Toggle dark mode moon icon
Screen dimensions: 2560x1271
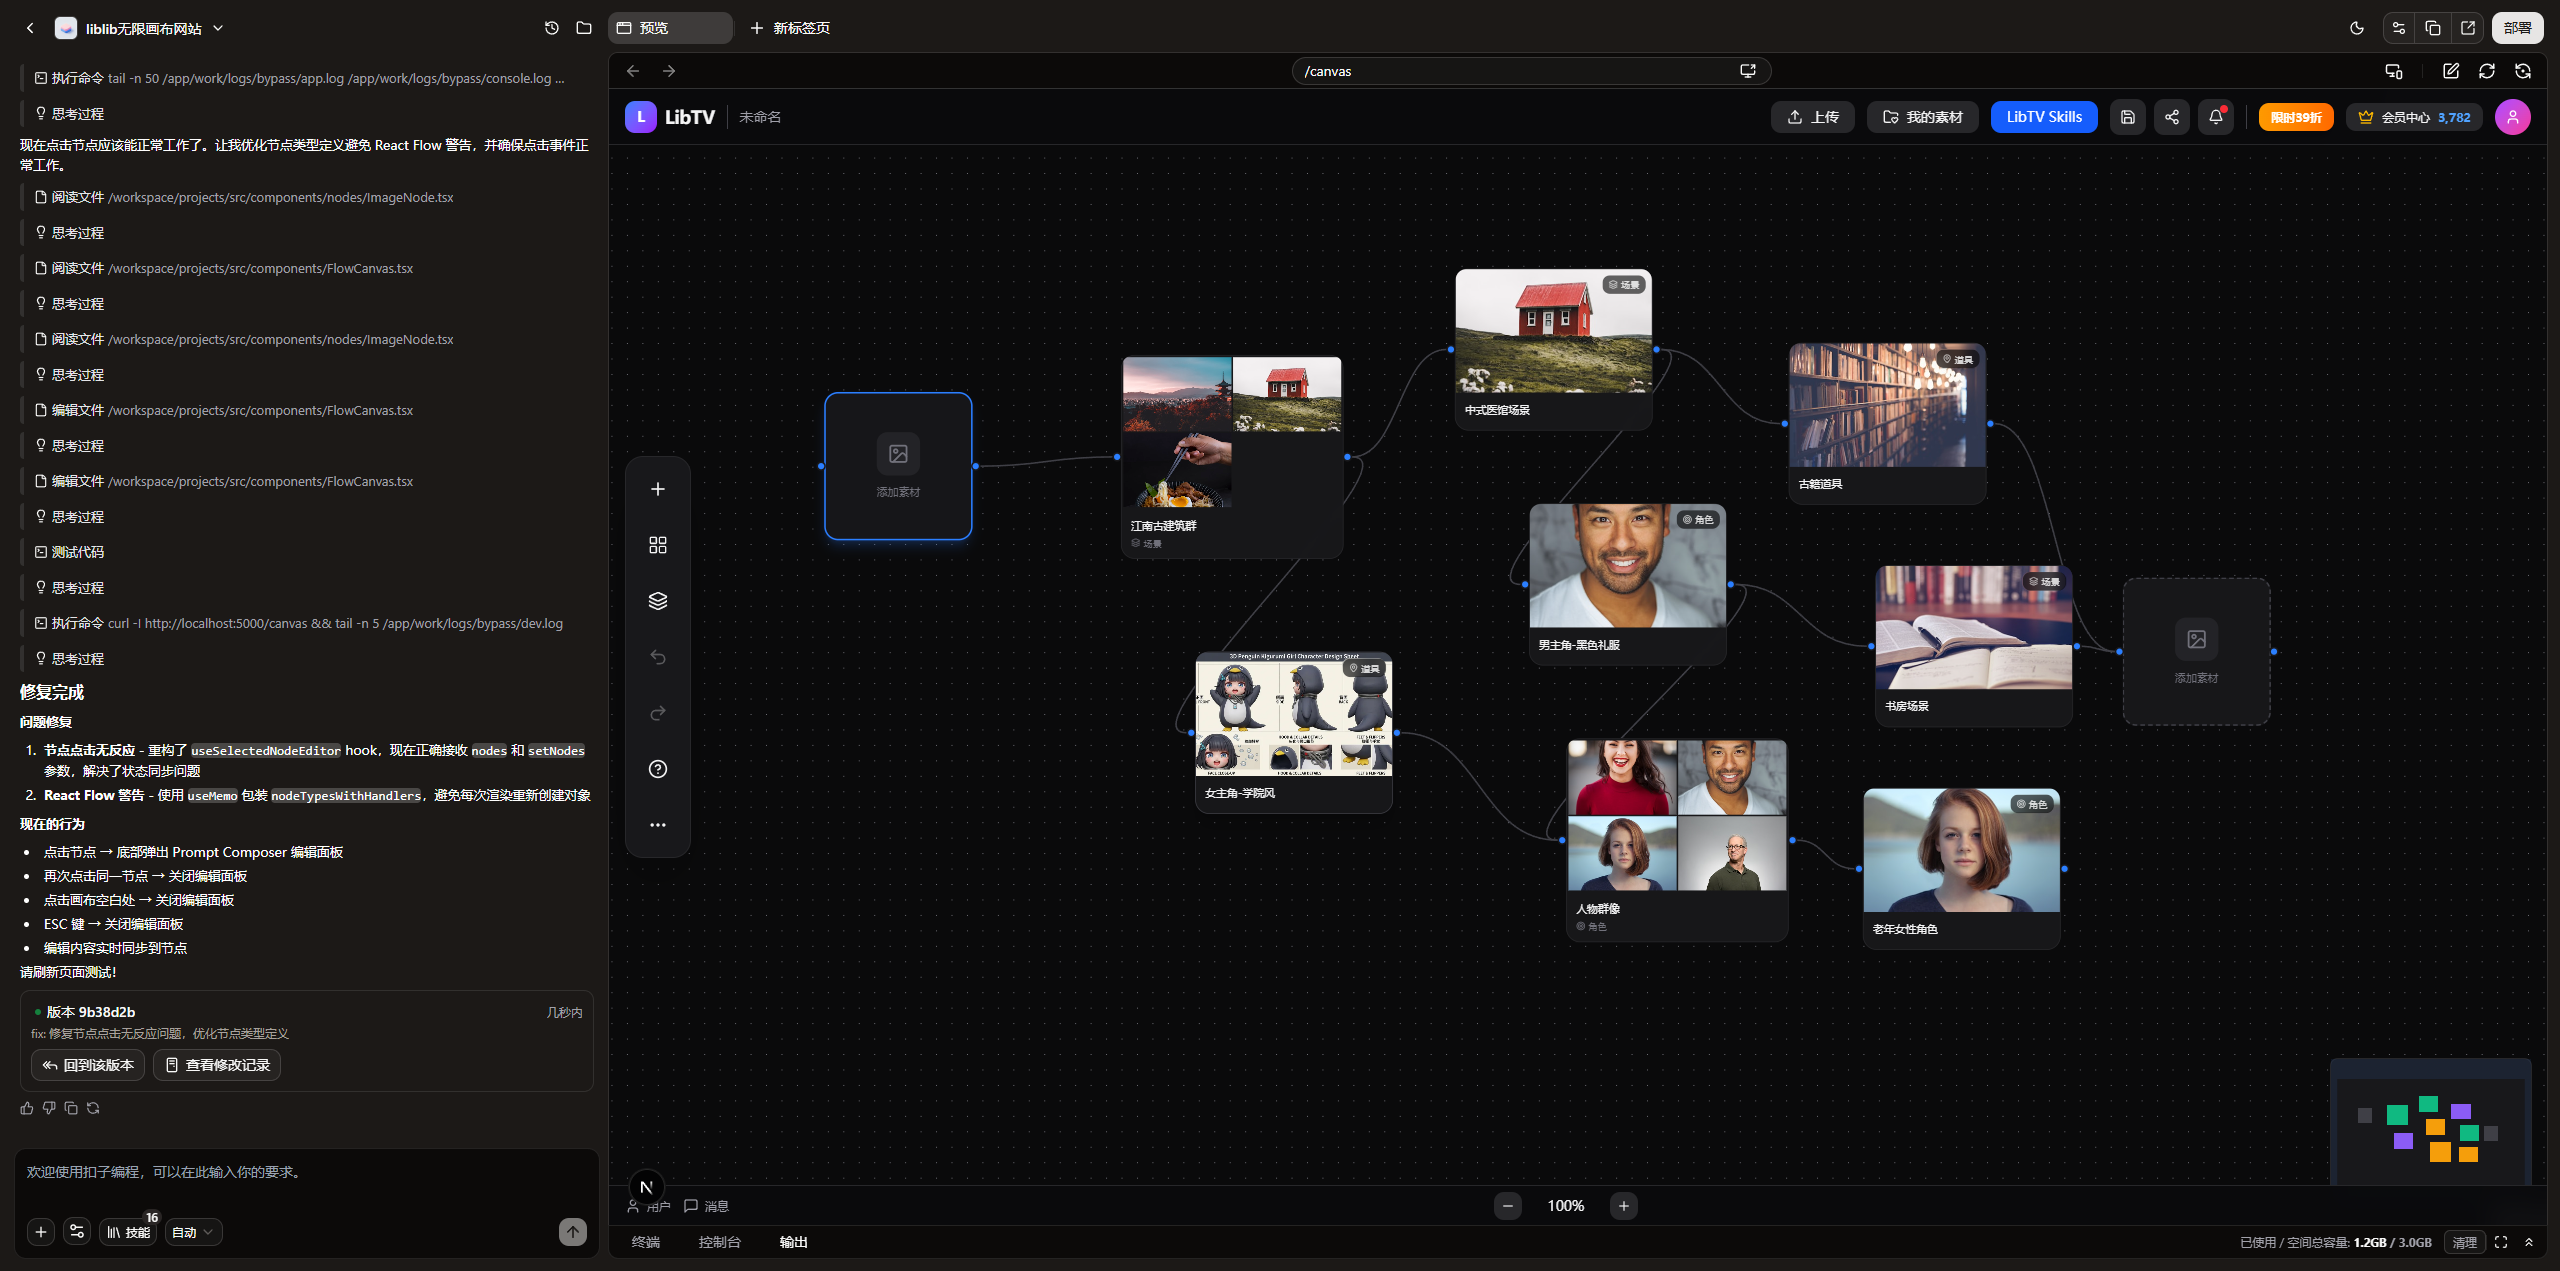[x=2356, y=28]
